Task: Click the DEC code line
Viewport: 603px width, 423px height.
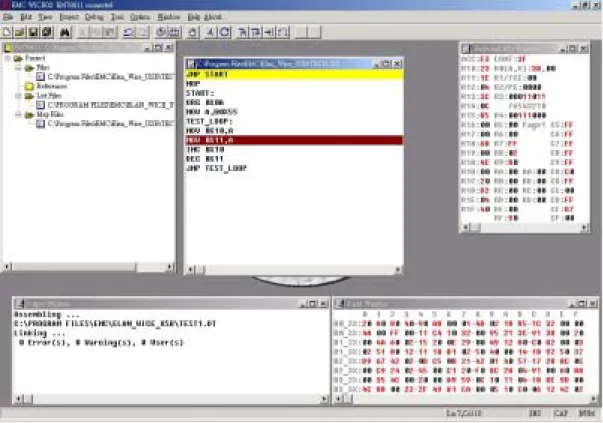Action: point(205,159)
